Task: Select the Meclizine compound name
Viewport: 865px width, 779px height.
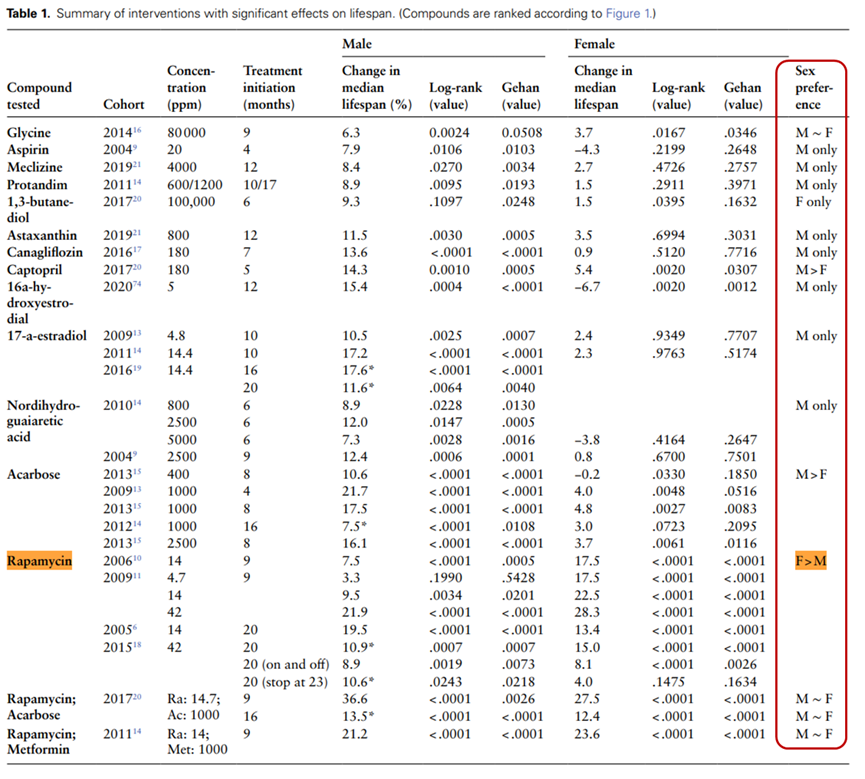Action: pyautogui.click(x=36, y=166)
